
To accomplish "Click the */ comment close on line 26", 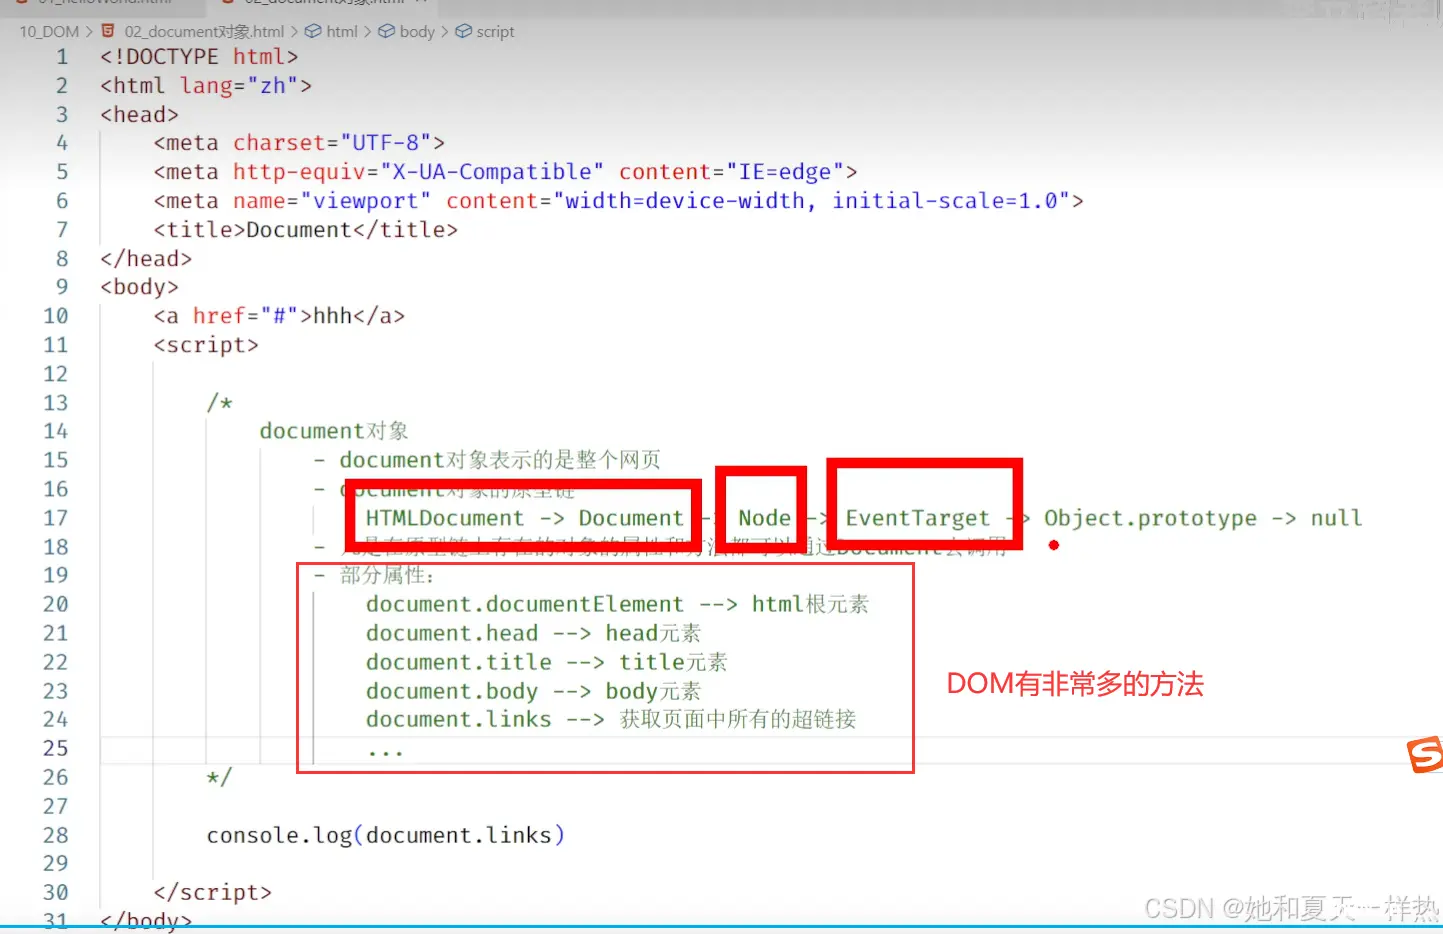I will [219, 777].
